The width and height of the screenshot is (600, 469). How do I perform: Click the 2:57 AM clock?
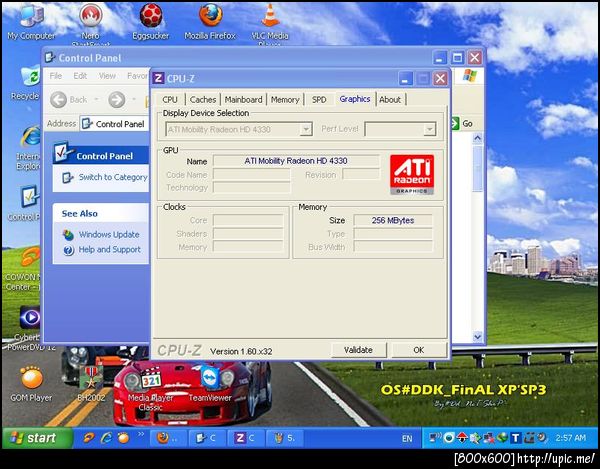coord(571,438)
